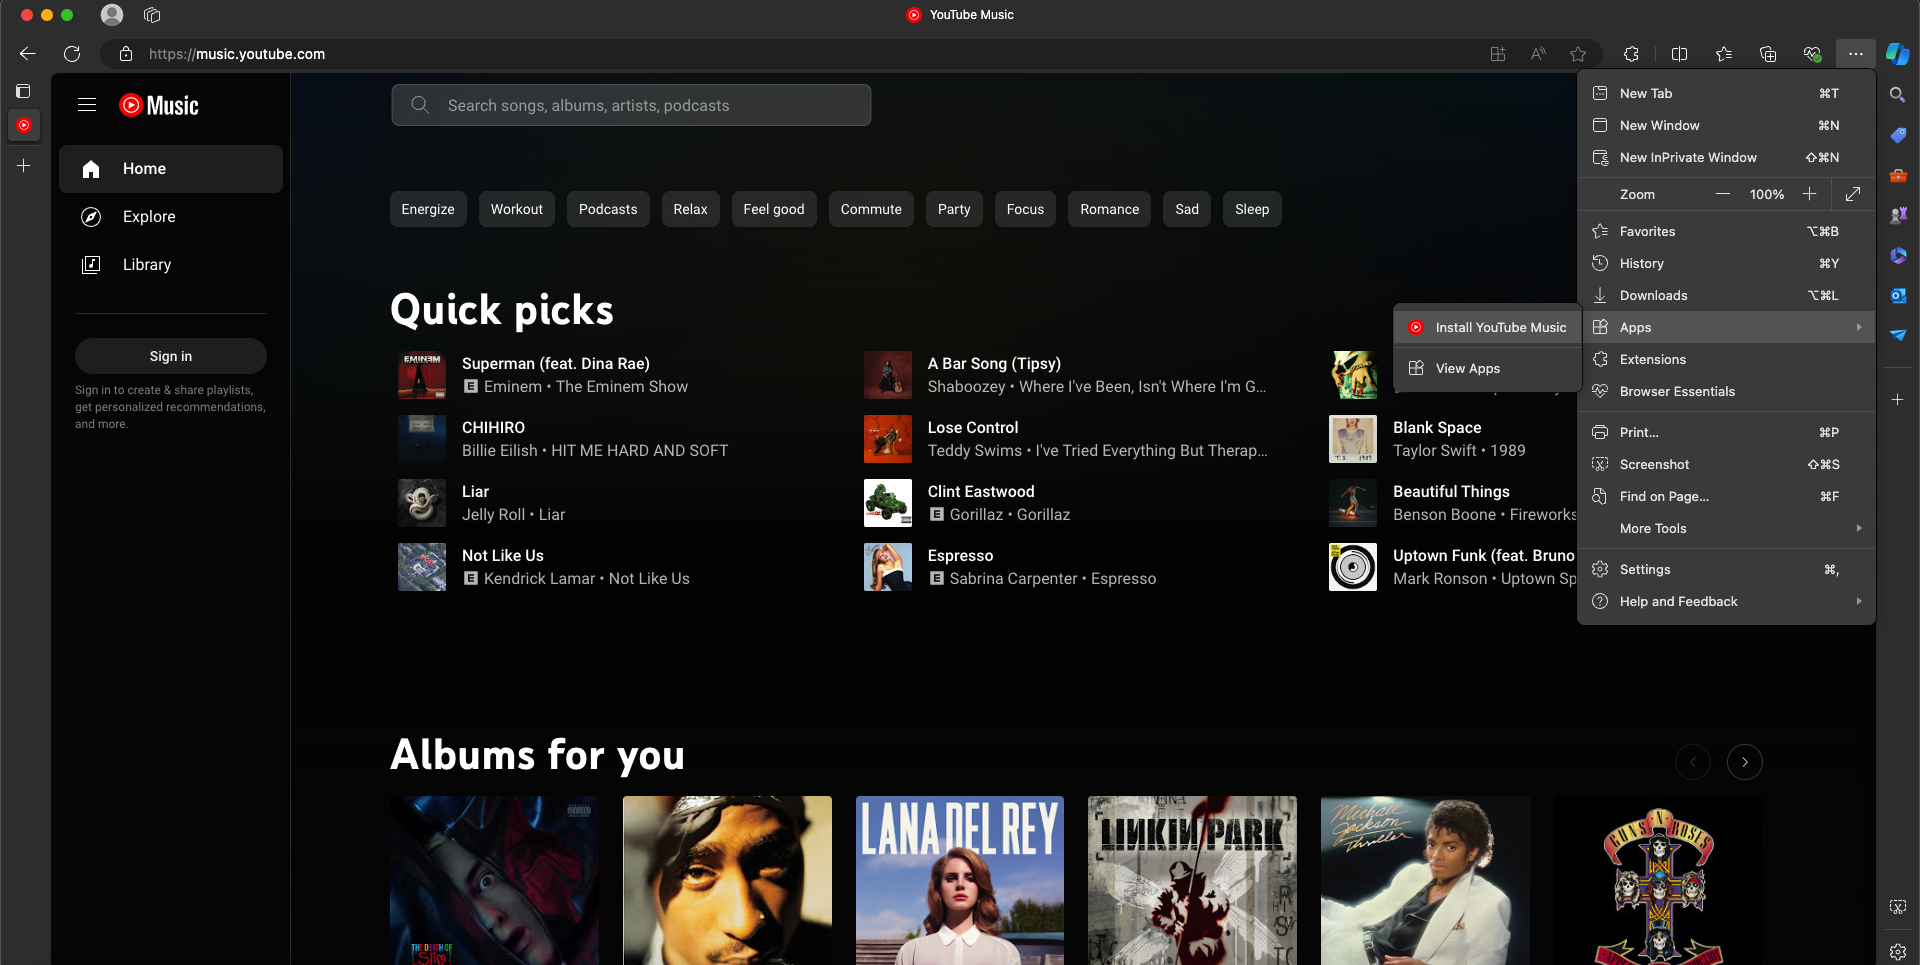Click the search songs input field
Image resolution: width=1920 pixels, height=965 pixels.
pos(631,105)
